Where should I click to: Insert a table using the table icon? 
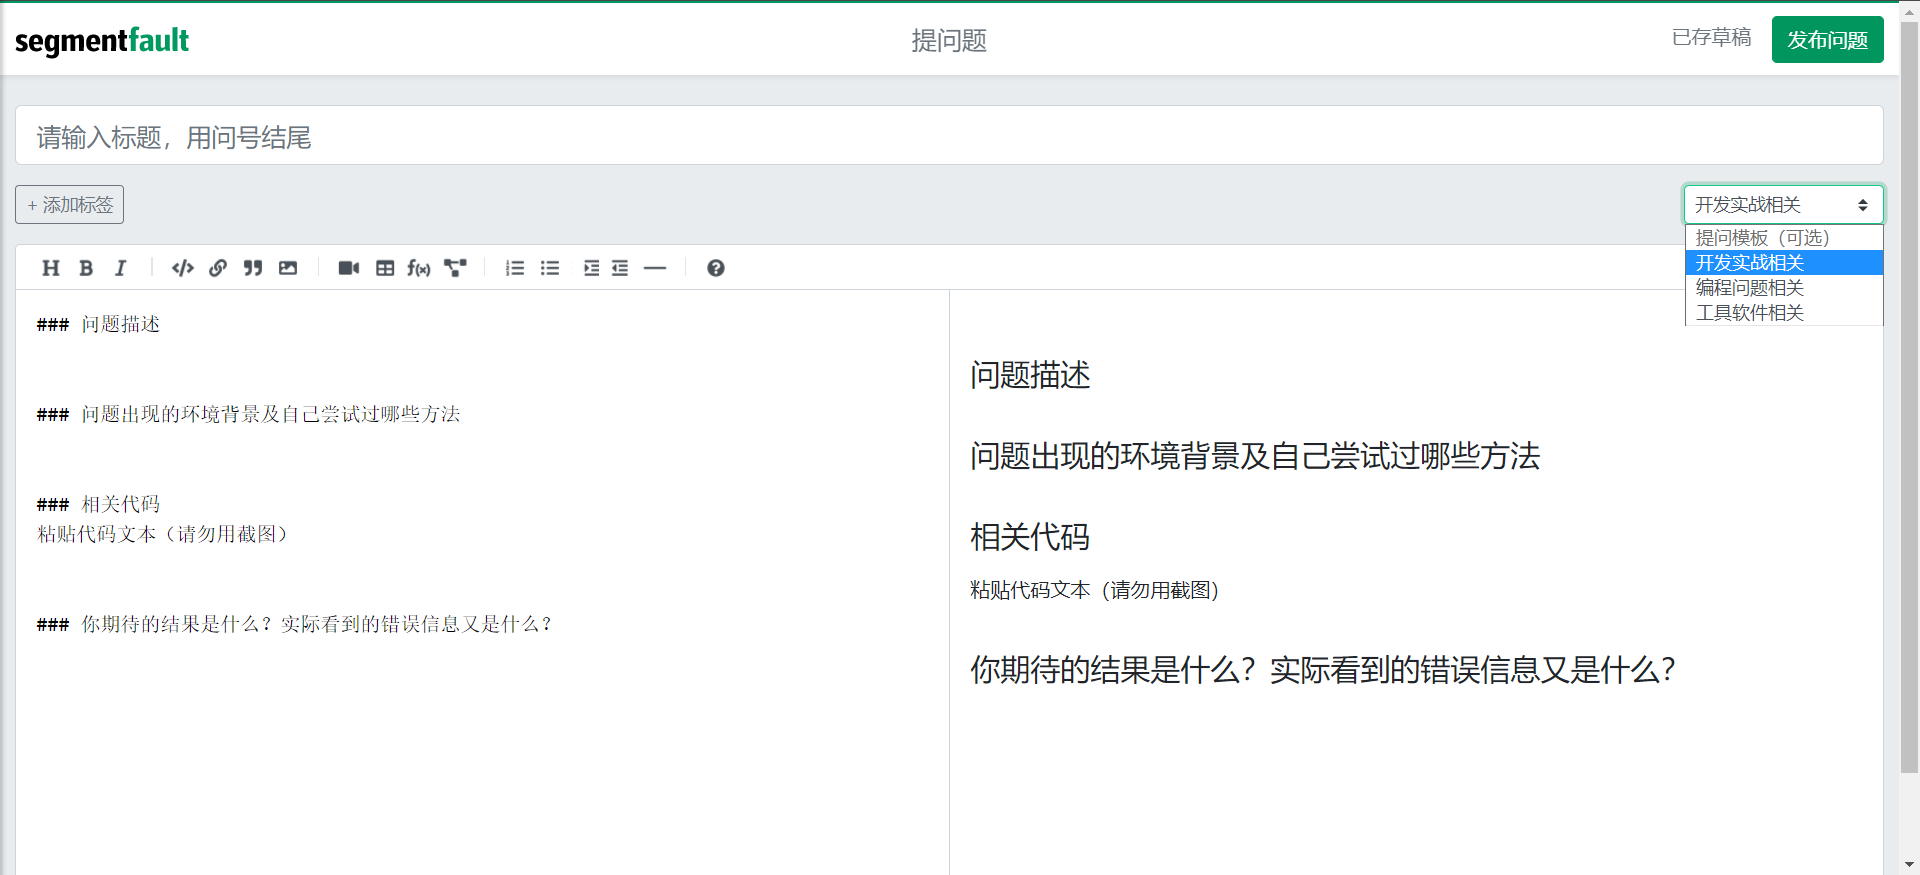tap(385, 268)
